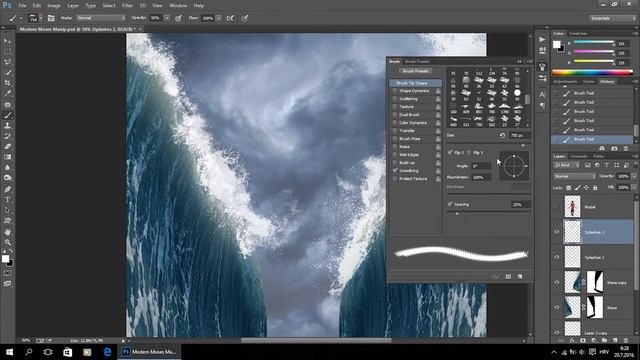
Task: Lock transparent pixels of layer
Action: [x=569, y=188]
